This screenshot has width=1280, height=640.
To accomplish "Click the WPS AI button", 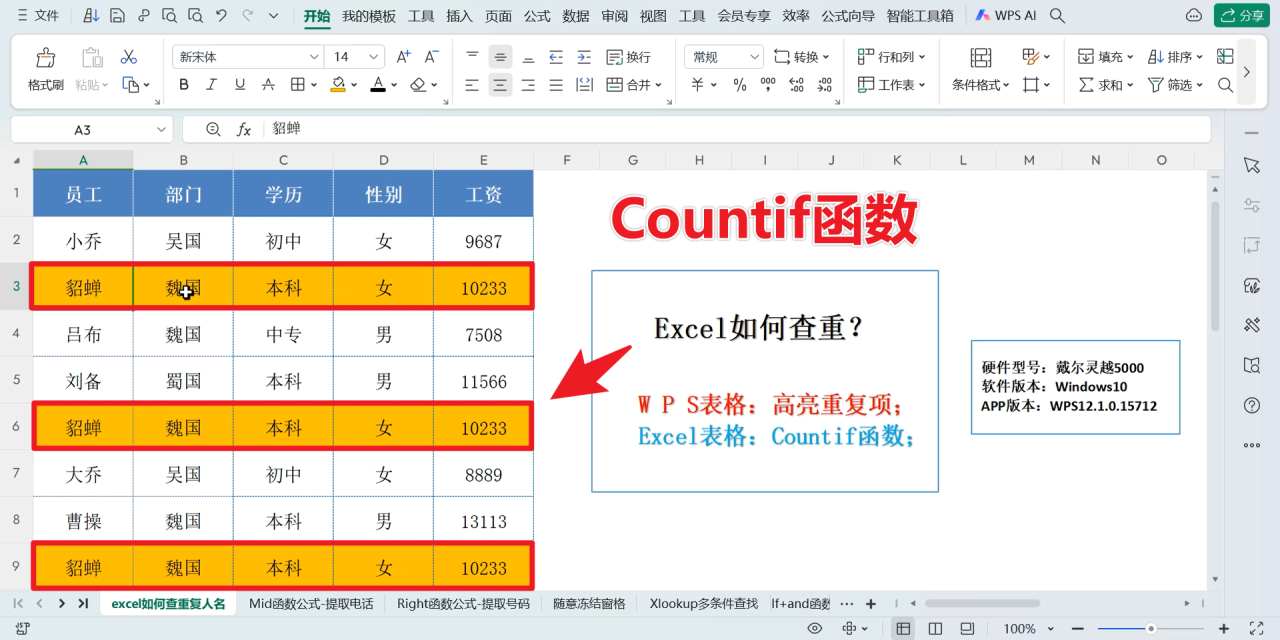I will point(1006,16).
